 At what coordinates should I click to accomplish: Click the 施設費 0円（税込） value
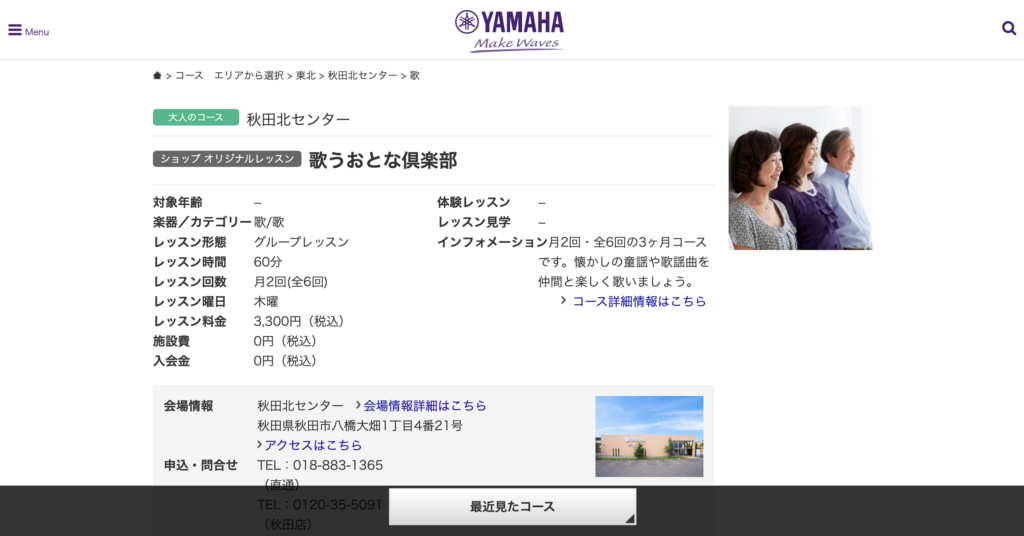(x=285, y=341)
